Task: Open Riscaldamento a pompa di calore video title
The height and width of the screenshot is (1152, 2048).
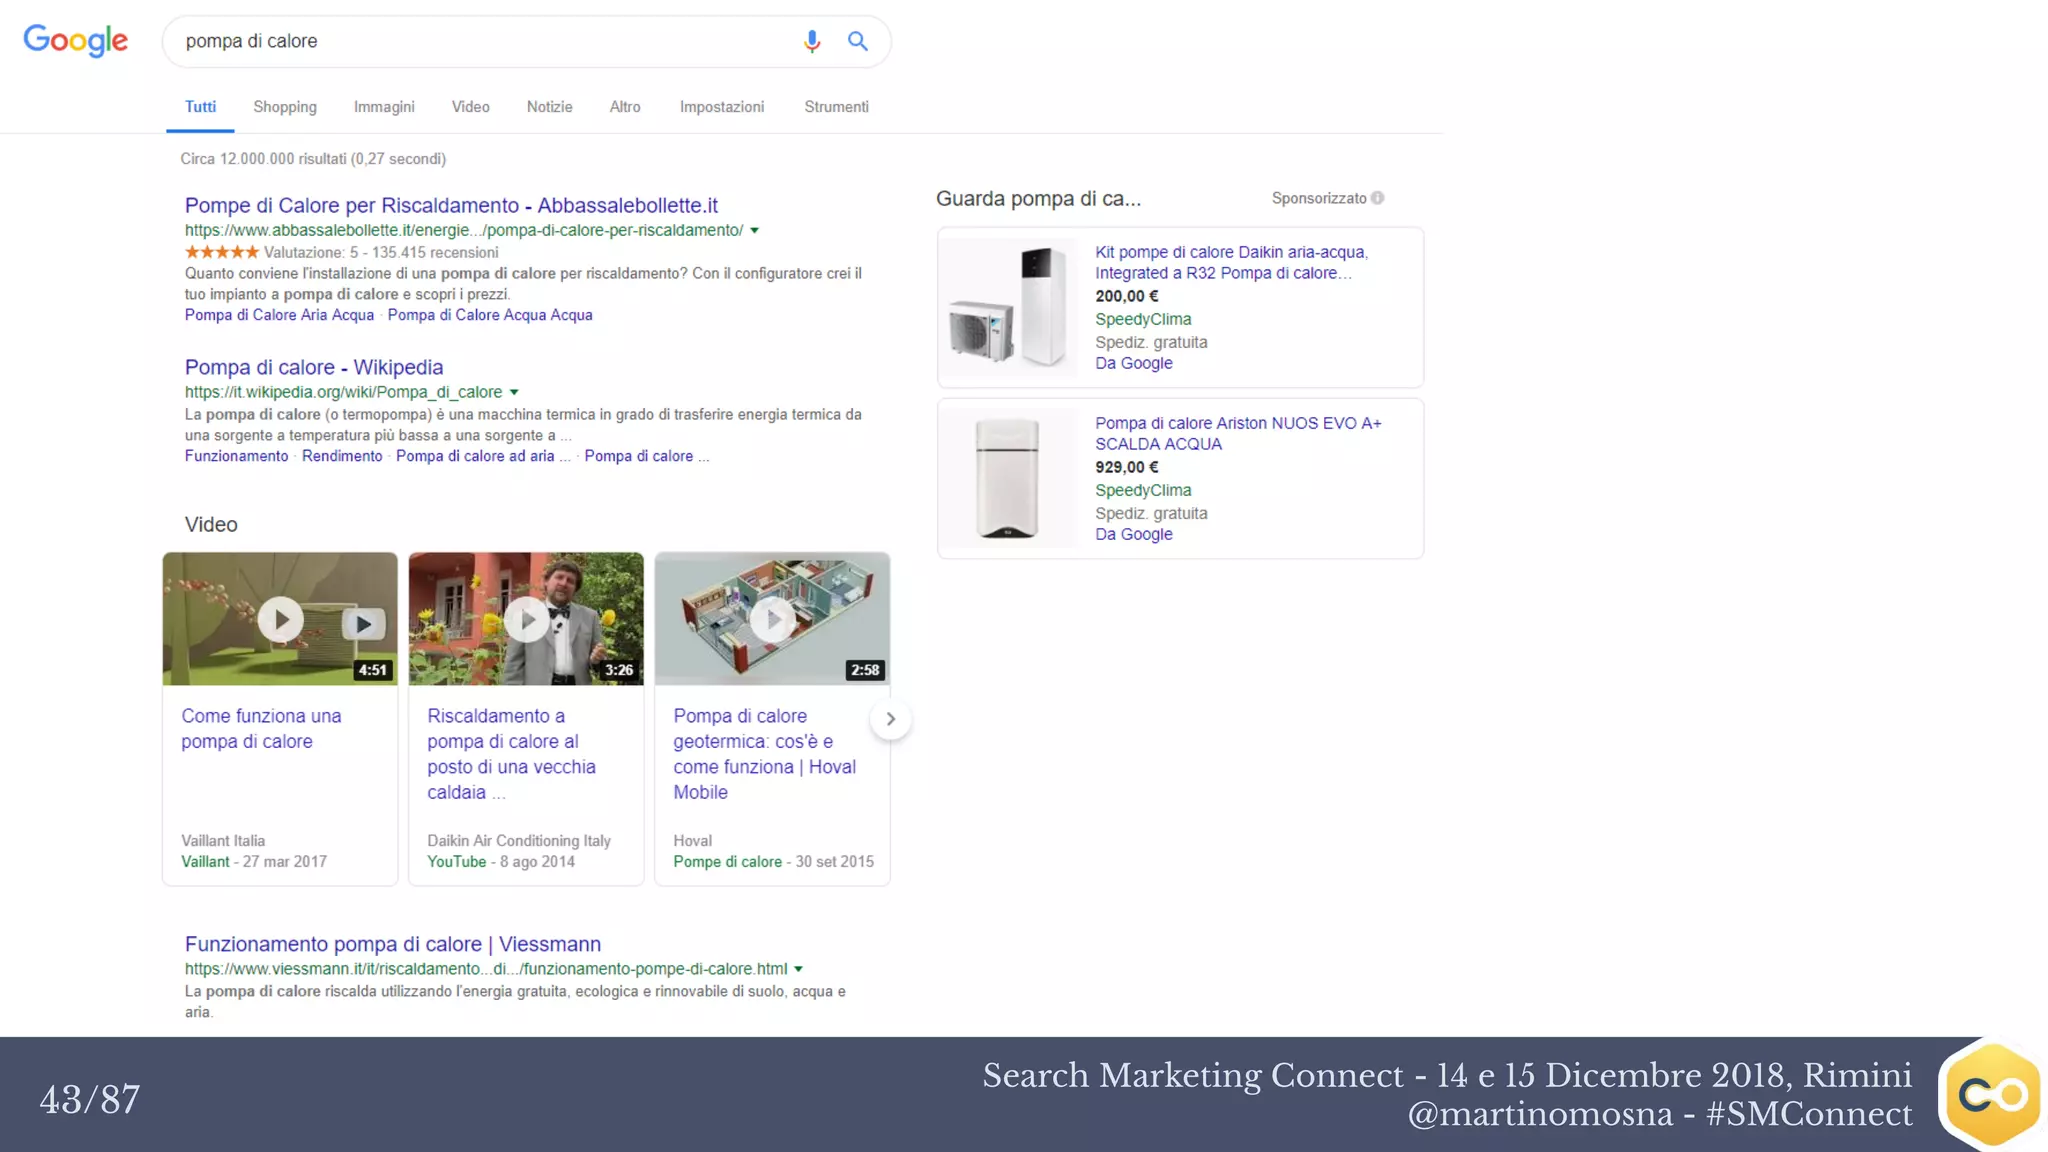Action: click(x=511, y=754)
